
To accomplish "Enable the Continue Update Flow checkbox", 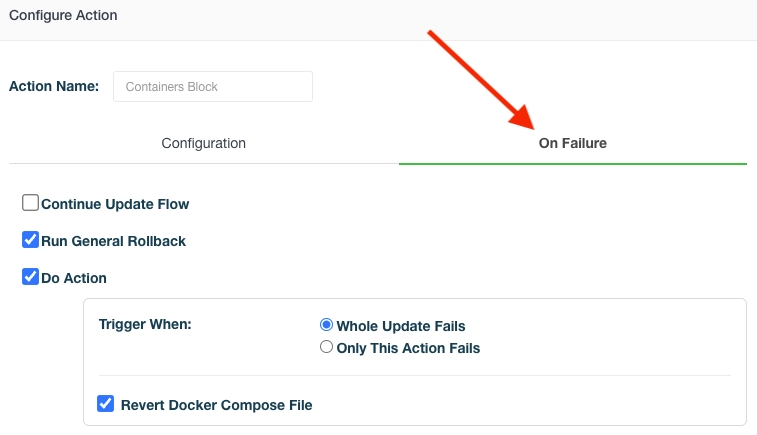I will coord(31,203).
